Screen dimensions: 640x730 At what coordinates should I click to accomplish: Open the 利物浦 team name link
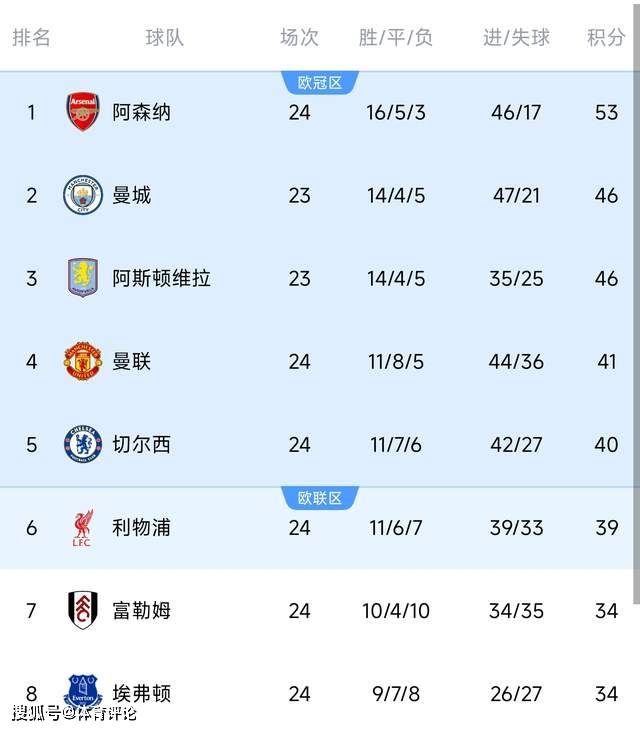point(141,527)
